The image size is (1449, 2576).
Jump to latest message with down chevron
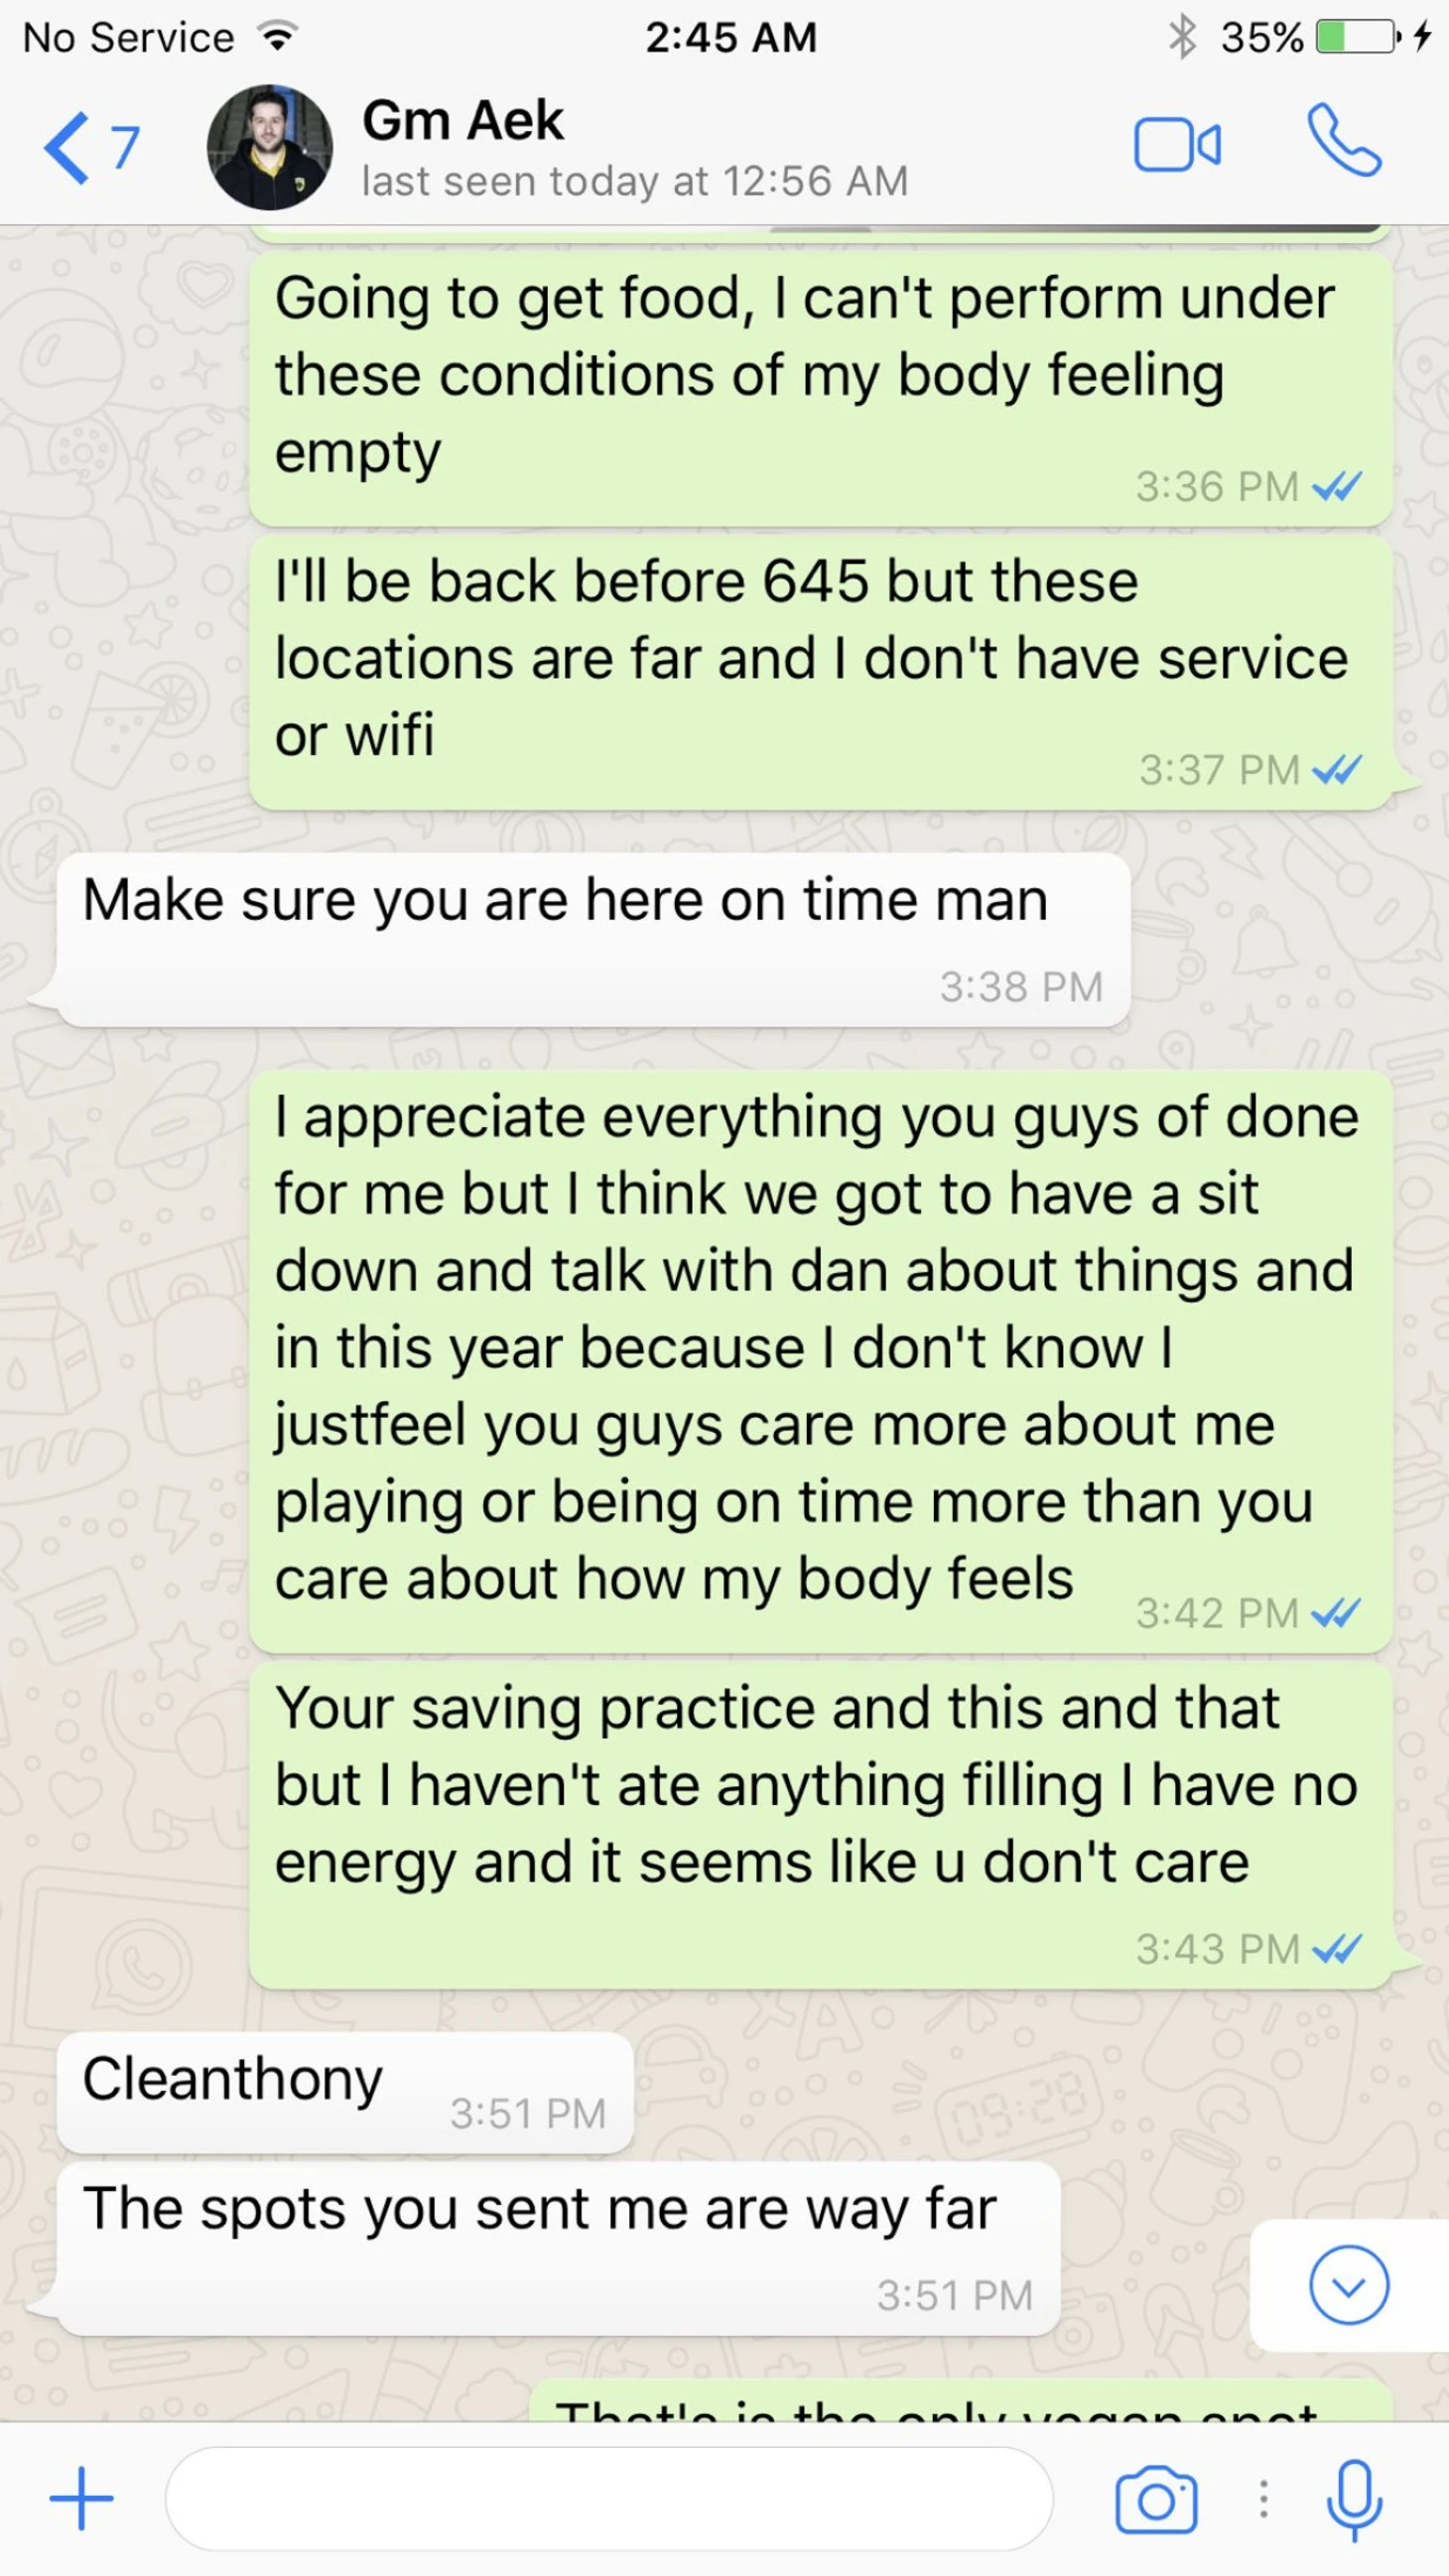click(1348, 2285)
